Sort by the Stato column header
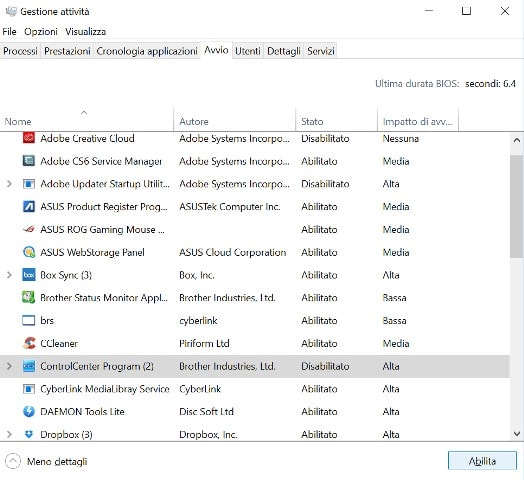524x480 pixels. 337,121
